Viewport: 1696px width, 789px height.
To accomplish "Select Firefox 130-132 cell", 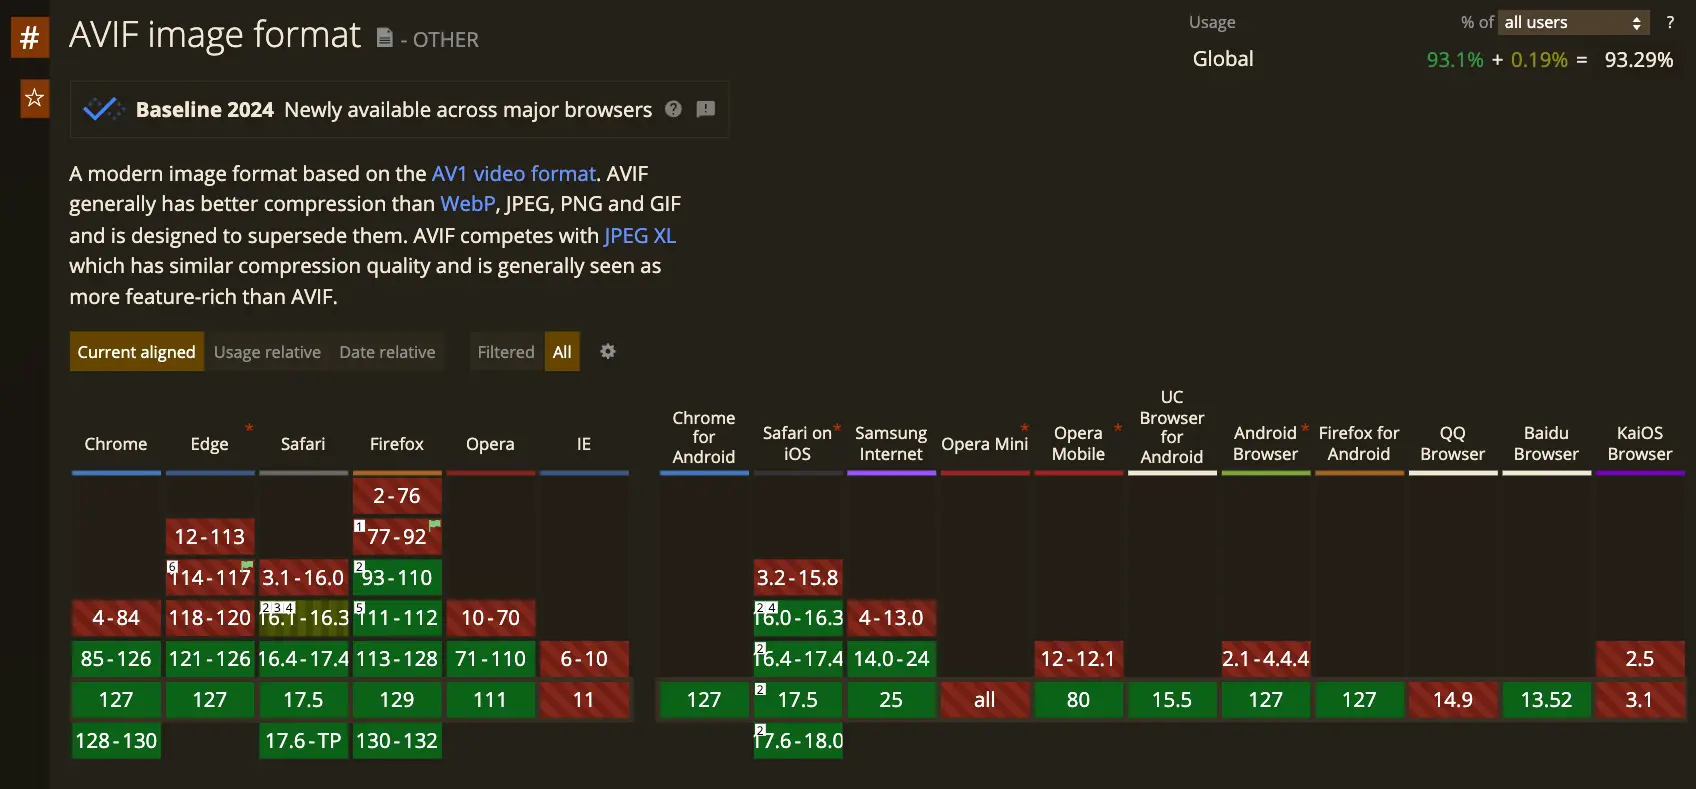I will coord(397,741).
